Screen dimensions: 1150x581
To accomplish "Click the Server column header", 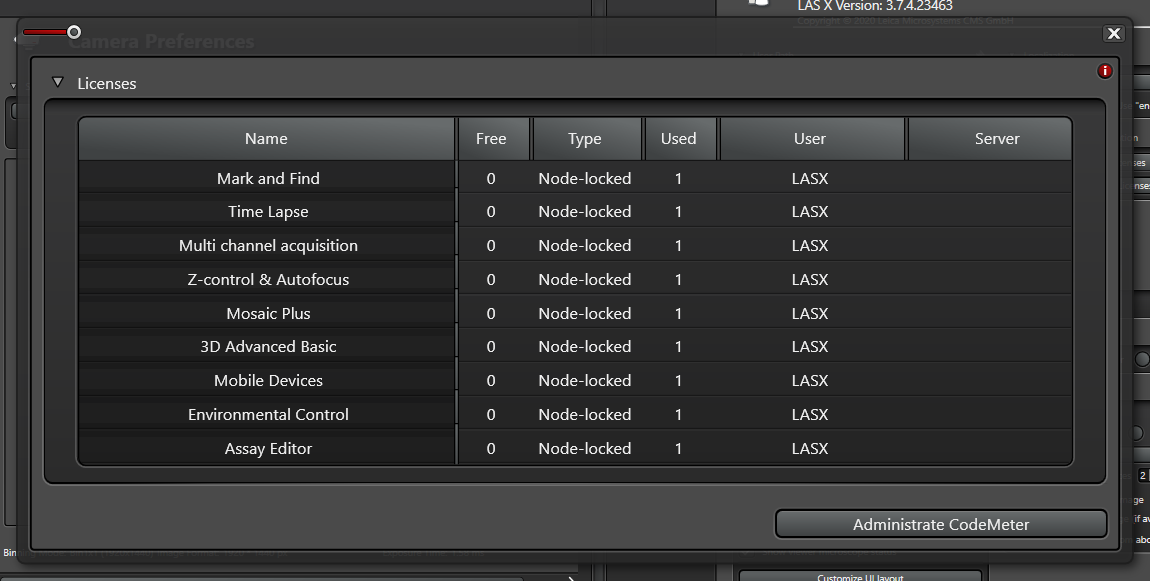I will point(996,139).
